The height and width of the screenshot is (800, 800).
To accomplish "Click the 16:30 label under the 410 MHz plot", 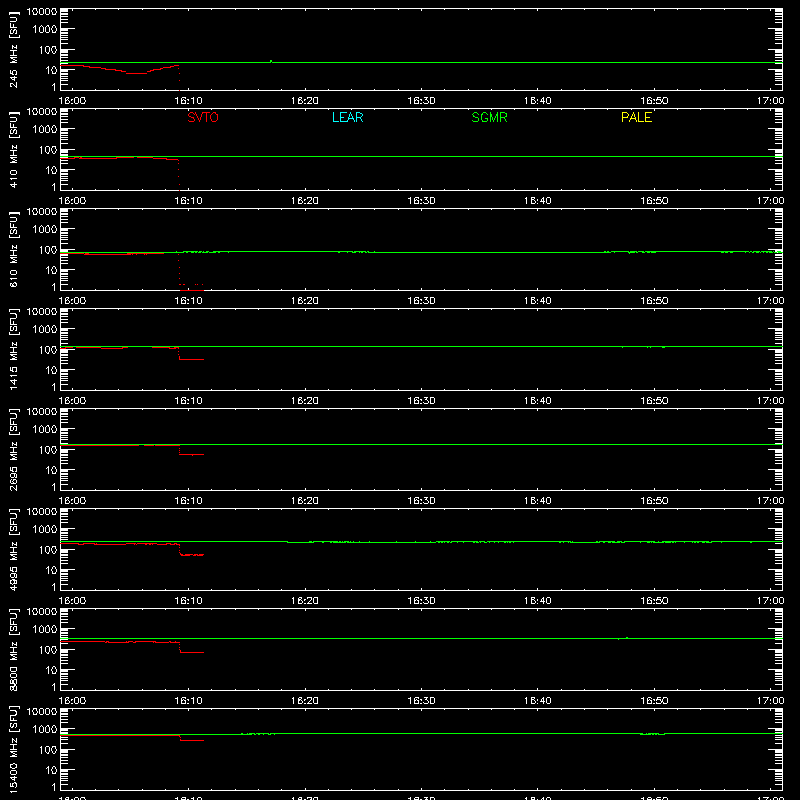I will click(x=421, y=201).
